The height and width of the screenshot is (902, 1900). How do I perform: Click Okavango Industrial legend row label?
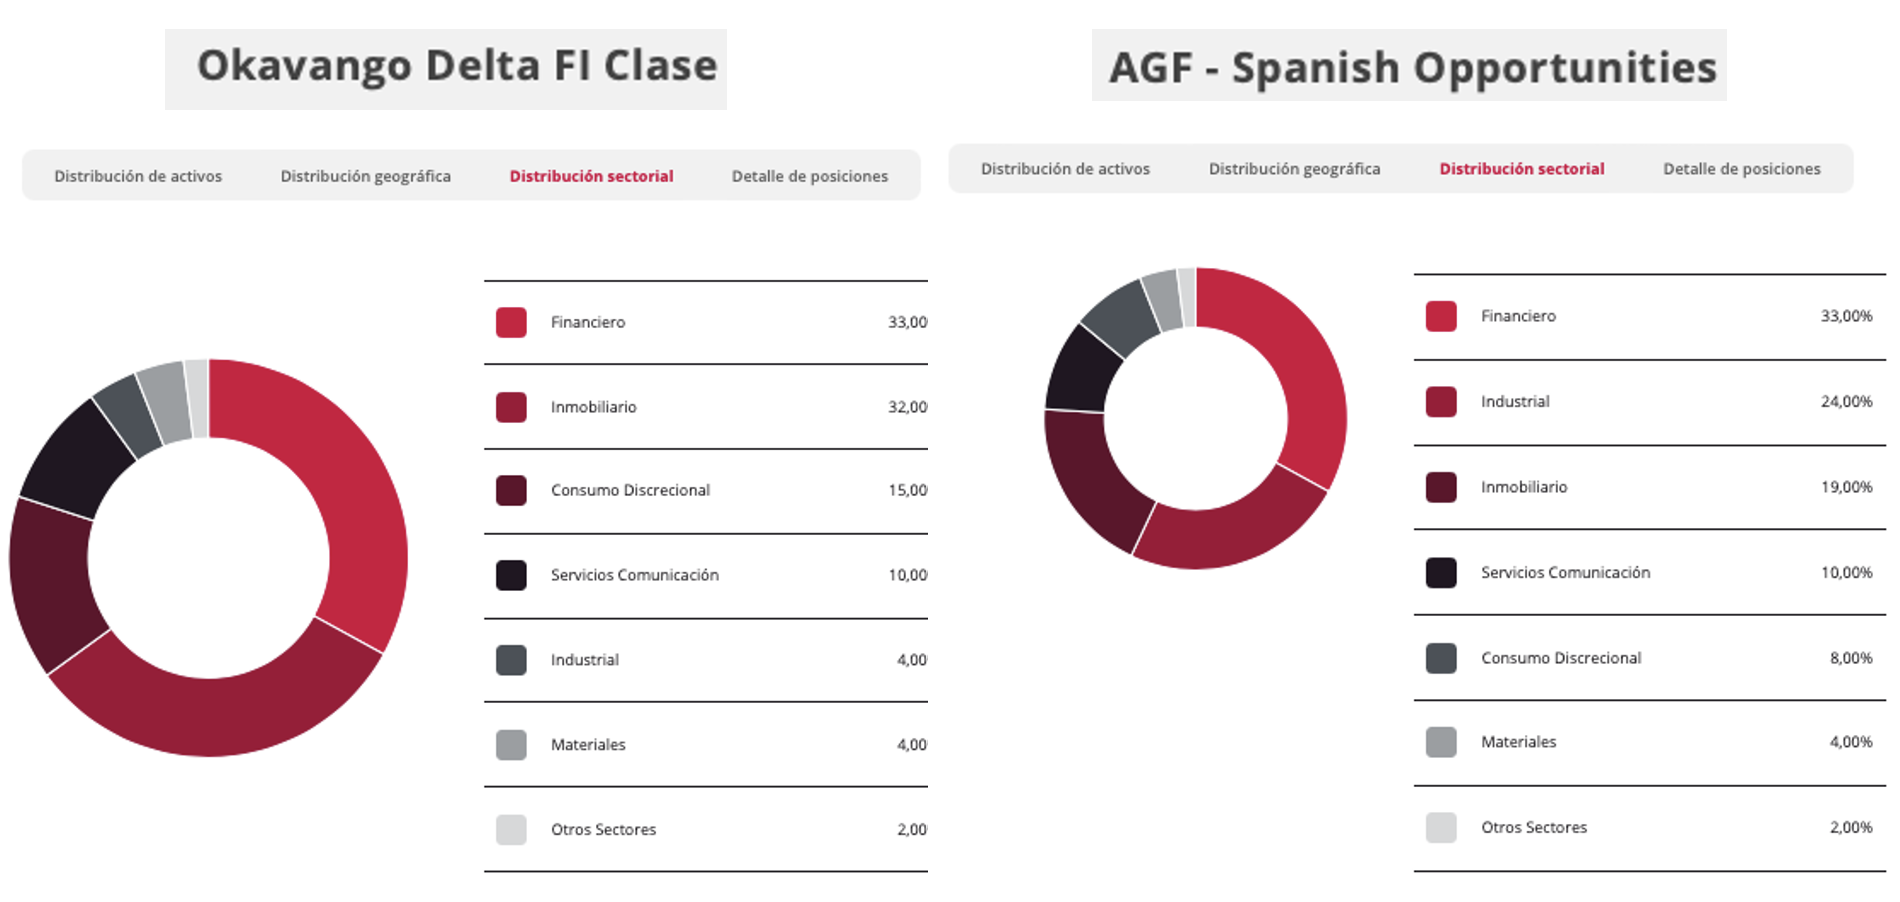(x=584, y=660)
